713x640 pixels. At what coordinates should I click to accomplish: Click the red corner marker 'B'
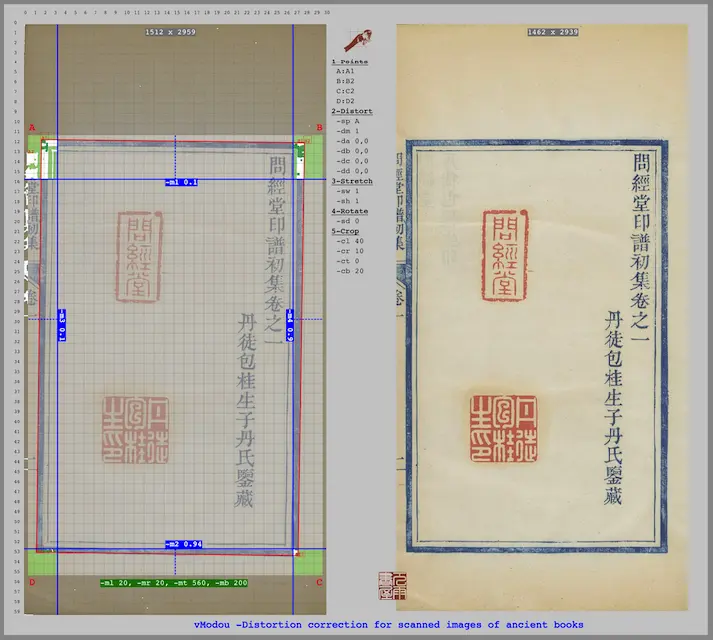319,127
